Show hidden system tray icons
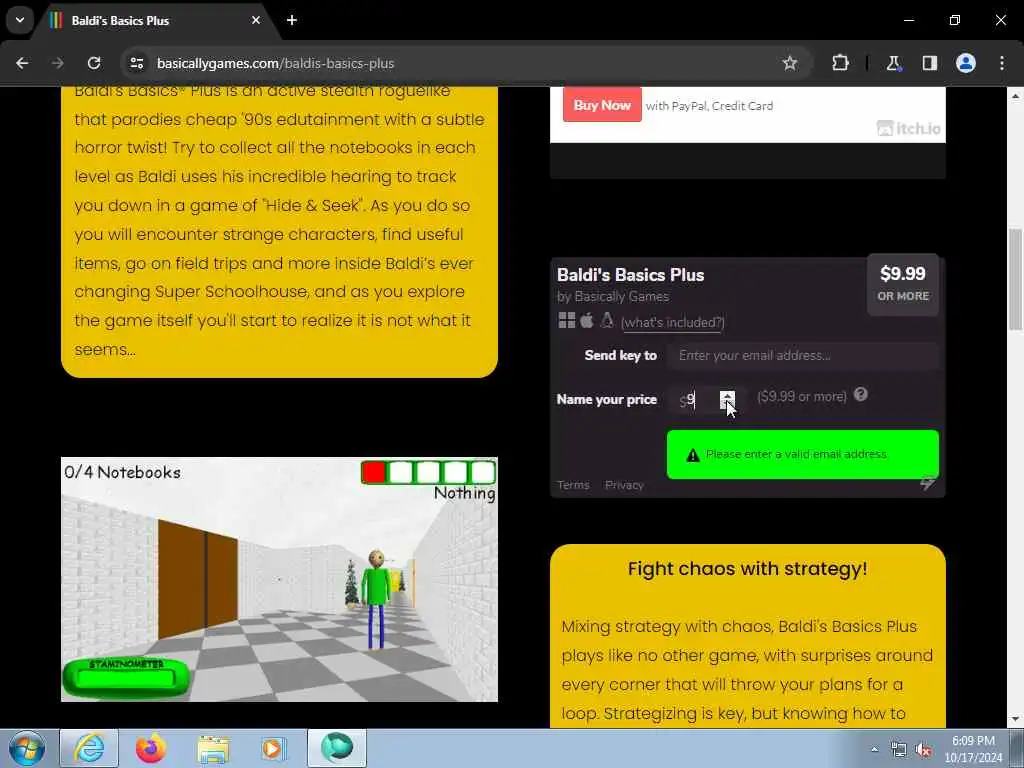The width and height of the screenshot is (1024, 768). point(874,749)
